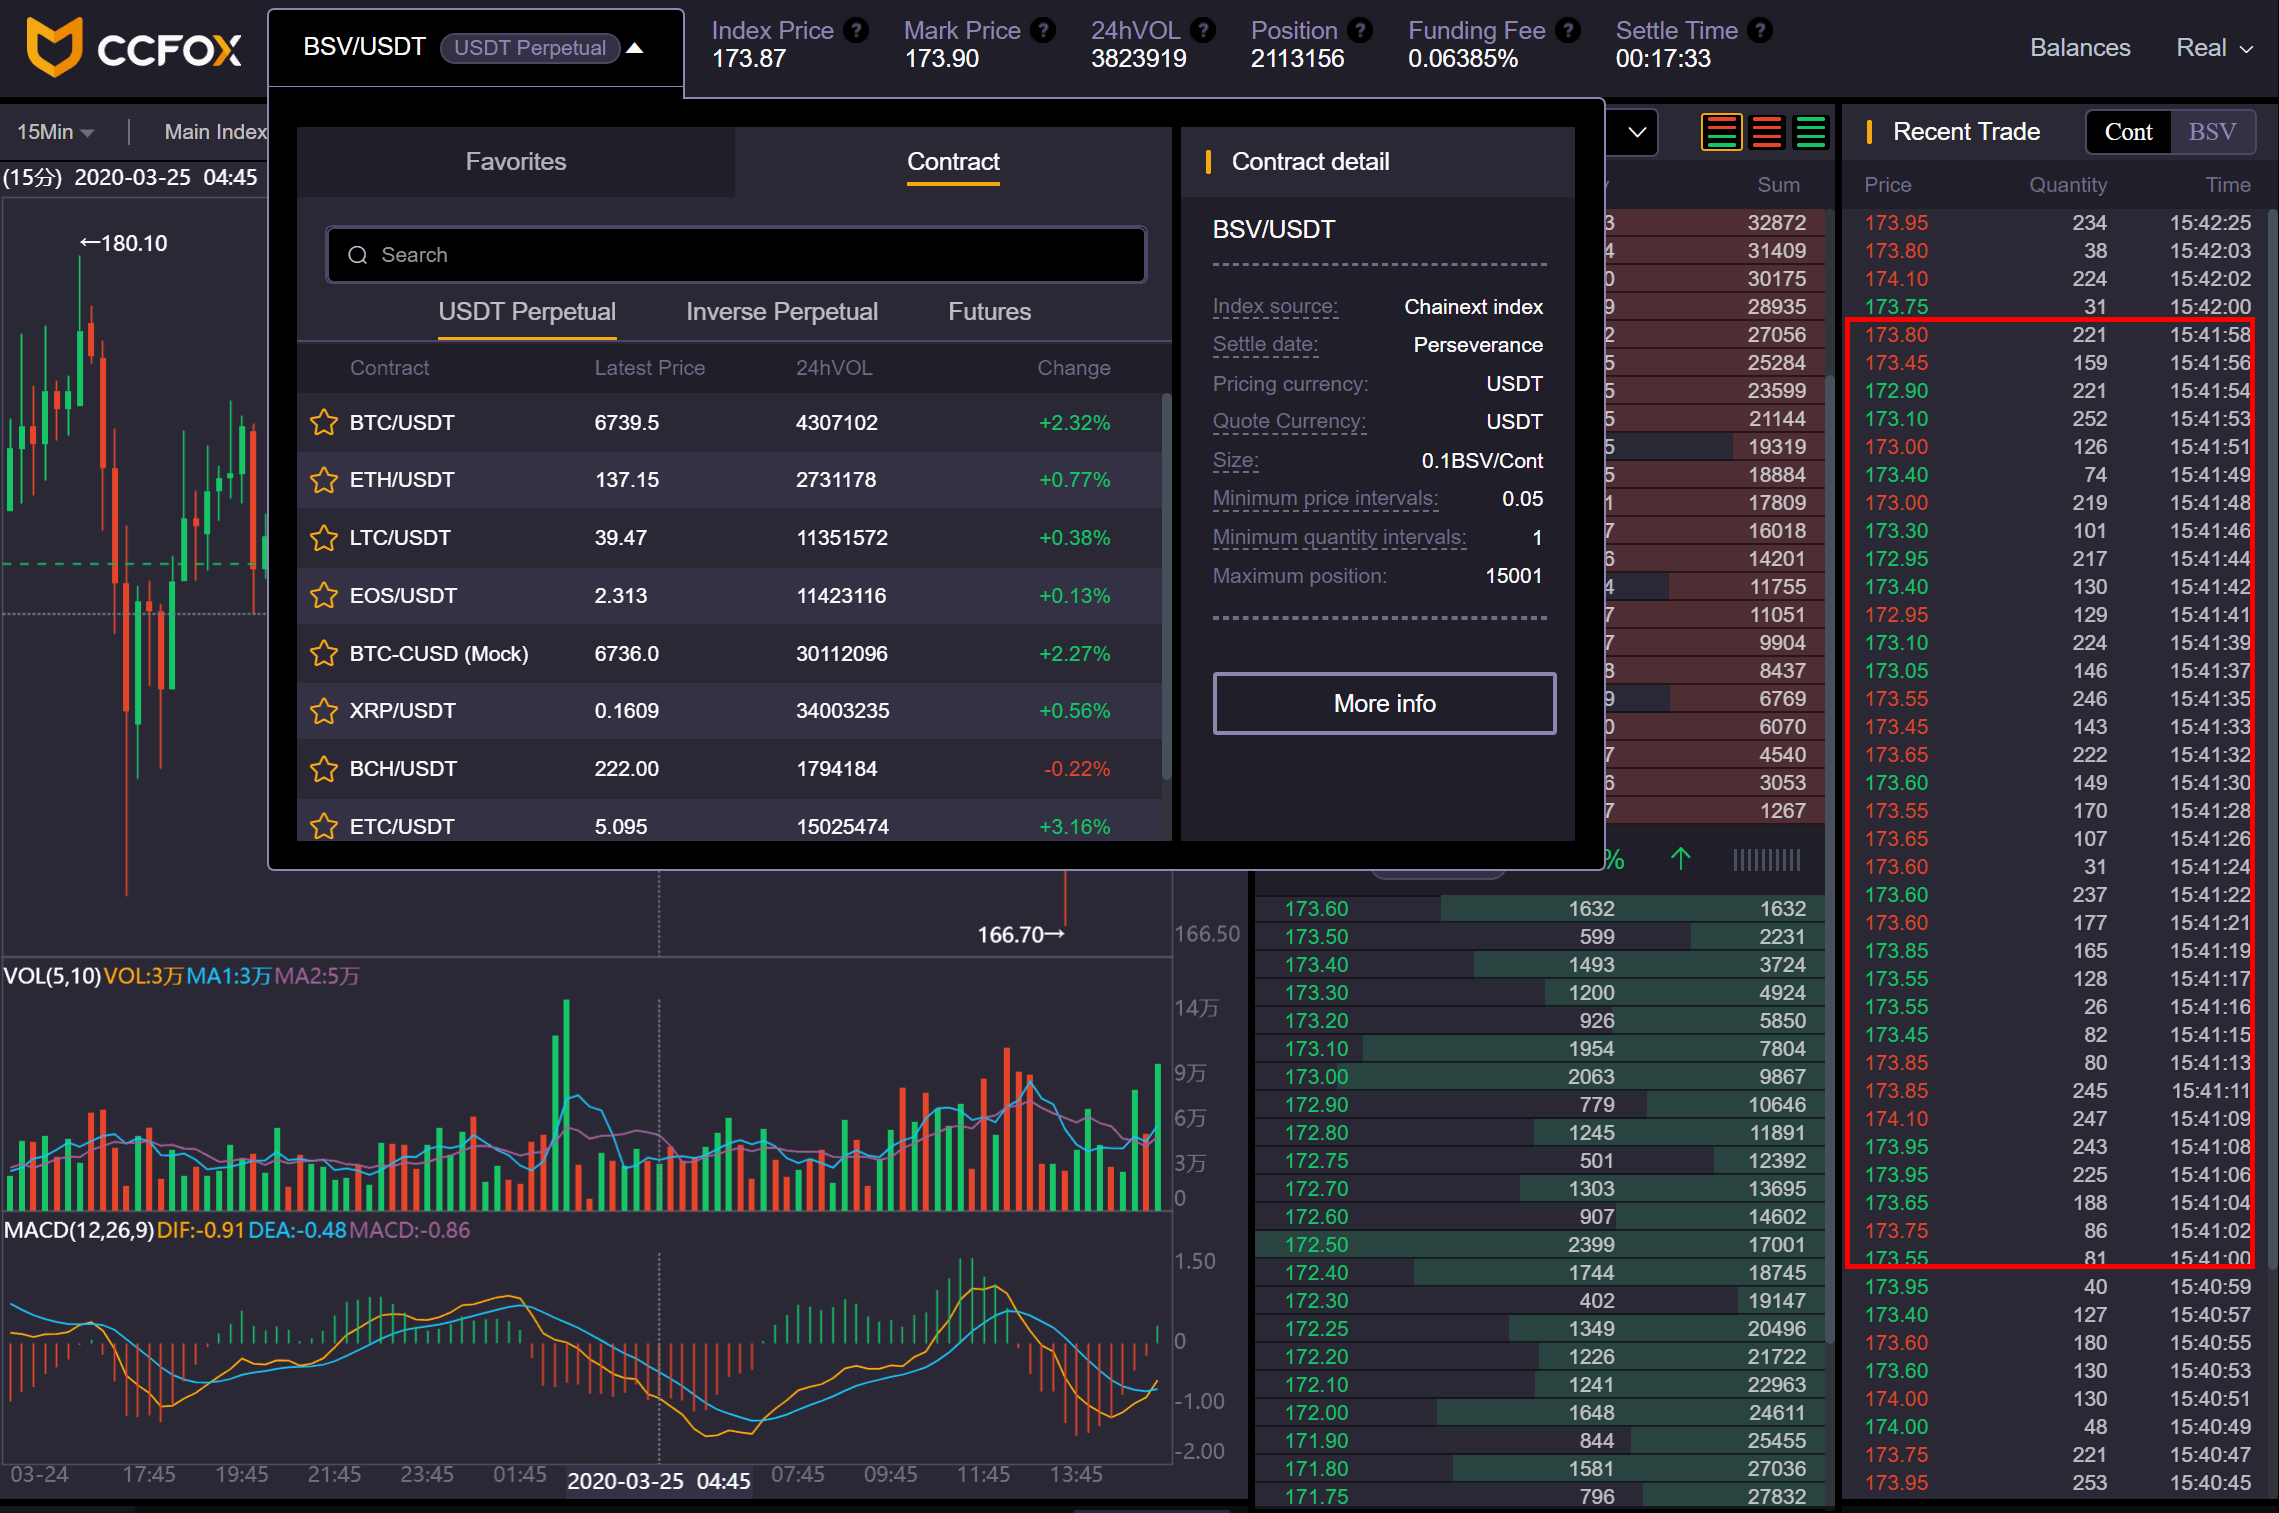Switch to the Contract tab

[953, 162]
